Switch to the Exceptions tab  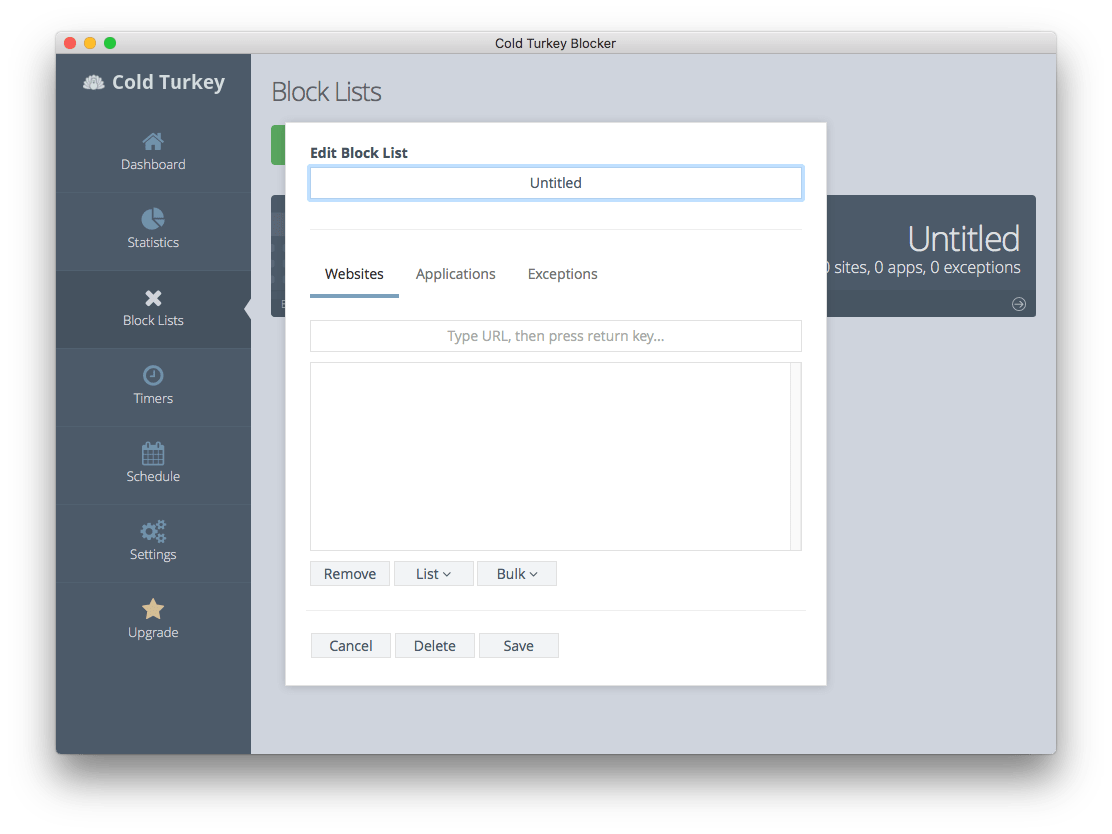pos(562,274)
